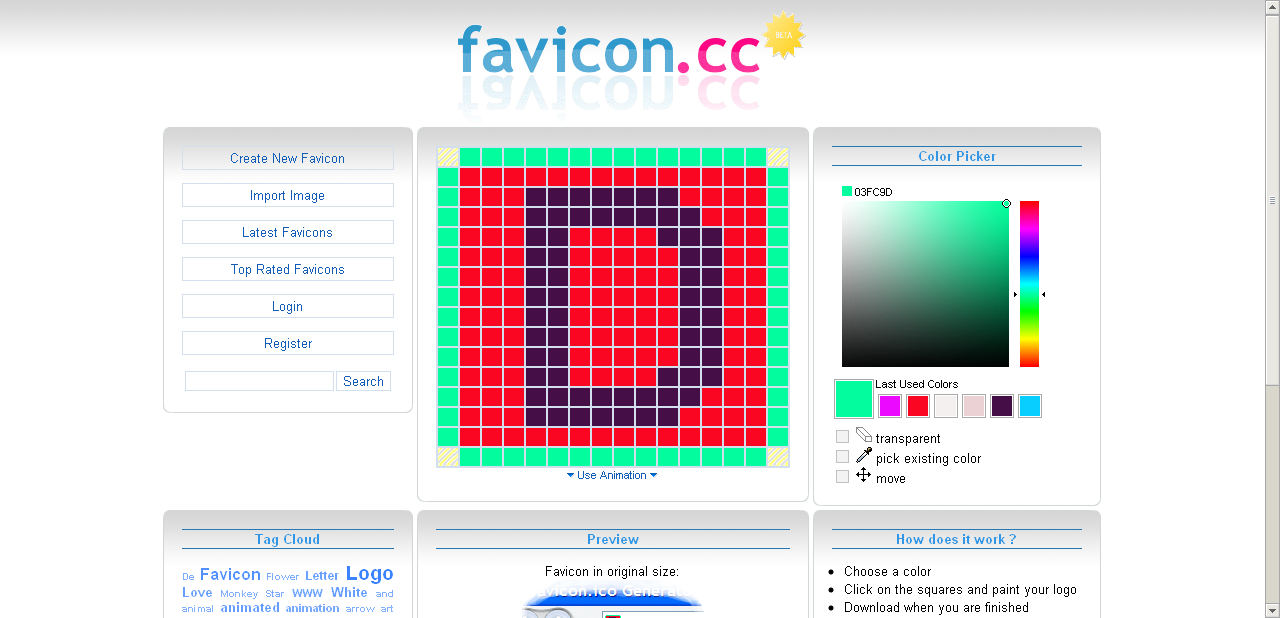Go to the Register page

[288, 343]
